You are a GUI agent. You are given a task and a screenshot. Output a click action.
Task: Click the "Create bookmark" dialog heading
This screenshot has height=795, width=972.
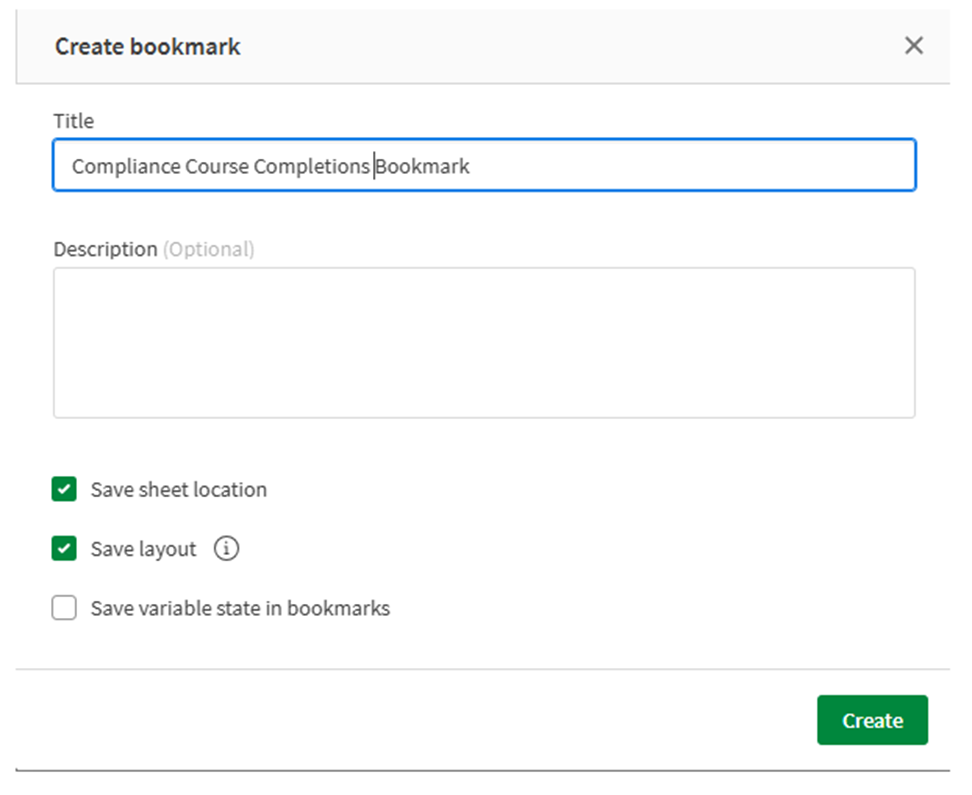tap(147, 46)
